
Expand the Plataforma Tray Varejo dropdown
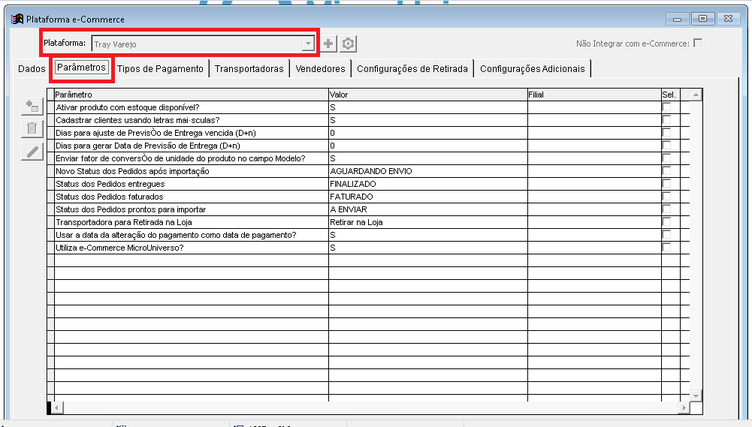pyautogui.click(x=308, y=44)
